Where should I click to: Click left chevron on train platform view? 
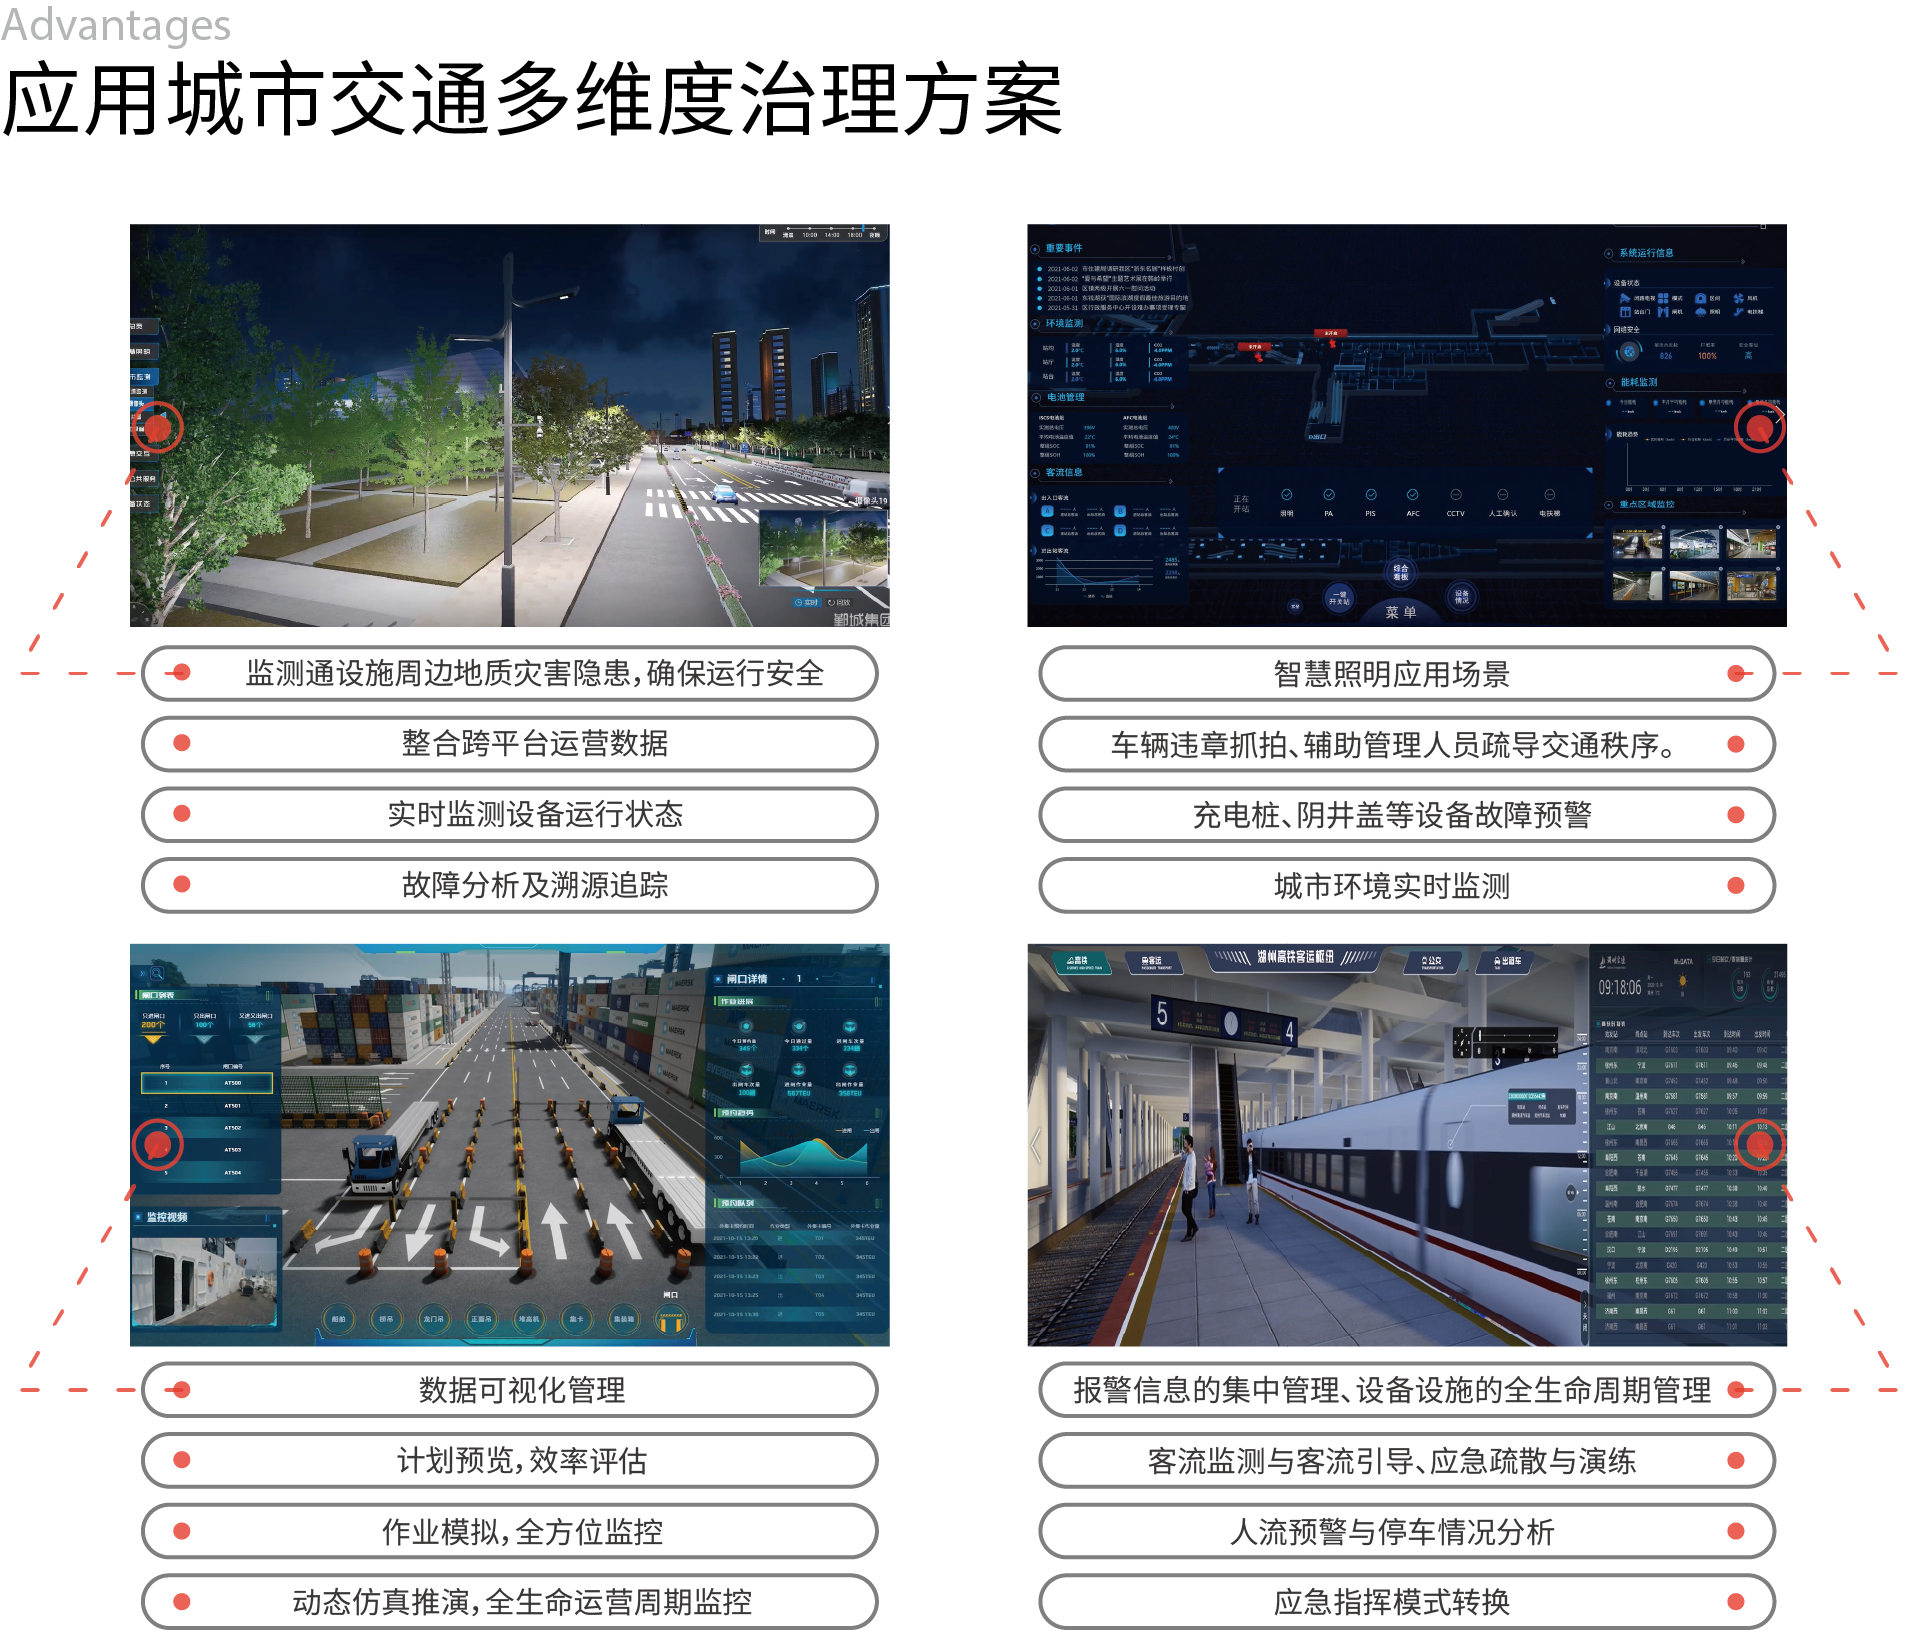[x=1037, y=1144]
